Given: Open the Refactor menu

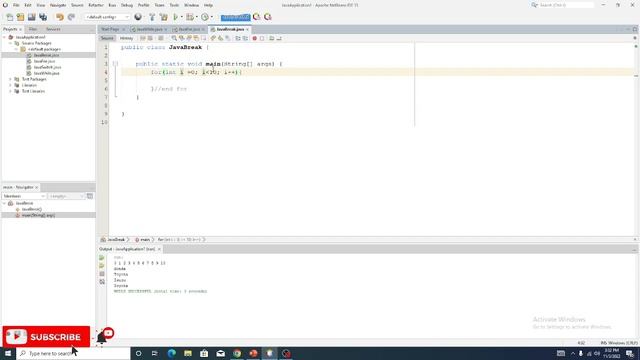Looking at the screenshot, I should 96,5.
